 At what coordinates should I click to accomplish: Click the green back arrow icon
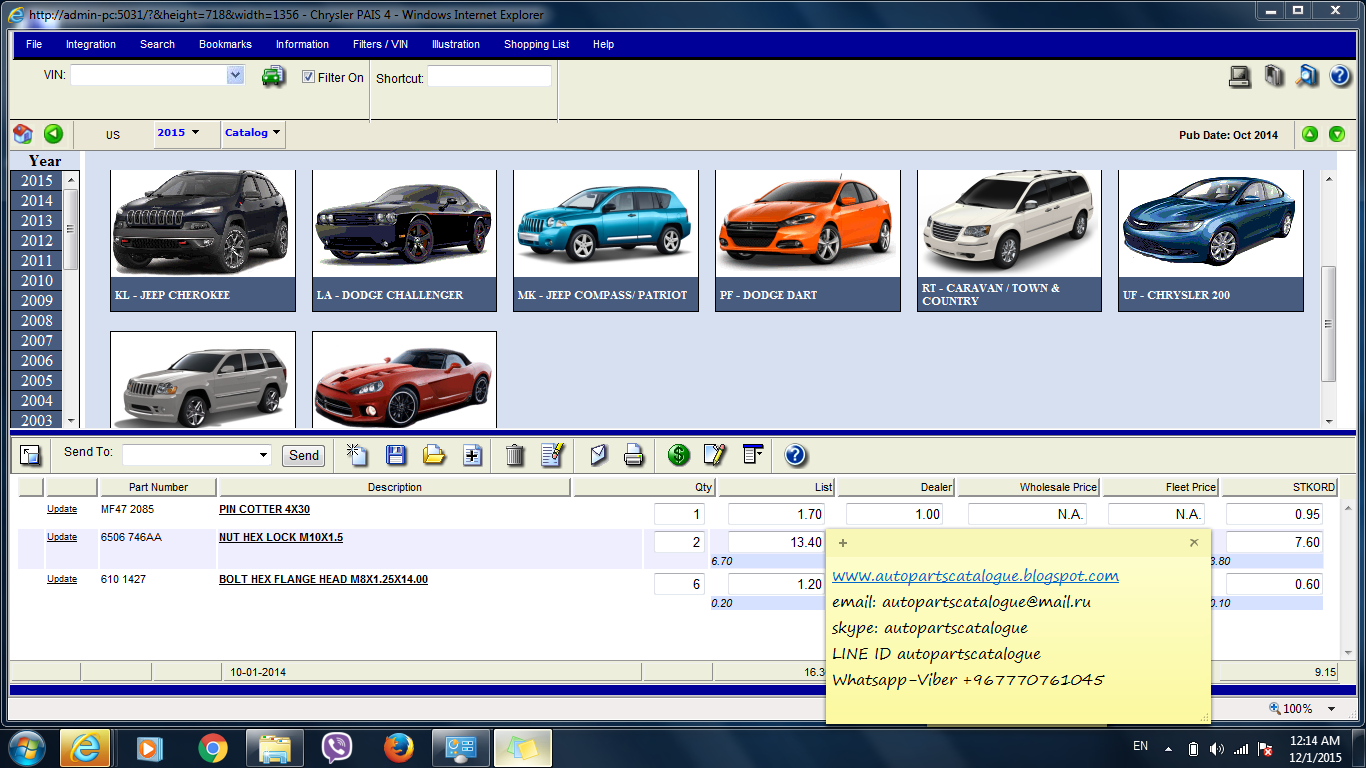tap(53, 134)
